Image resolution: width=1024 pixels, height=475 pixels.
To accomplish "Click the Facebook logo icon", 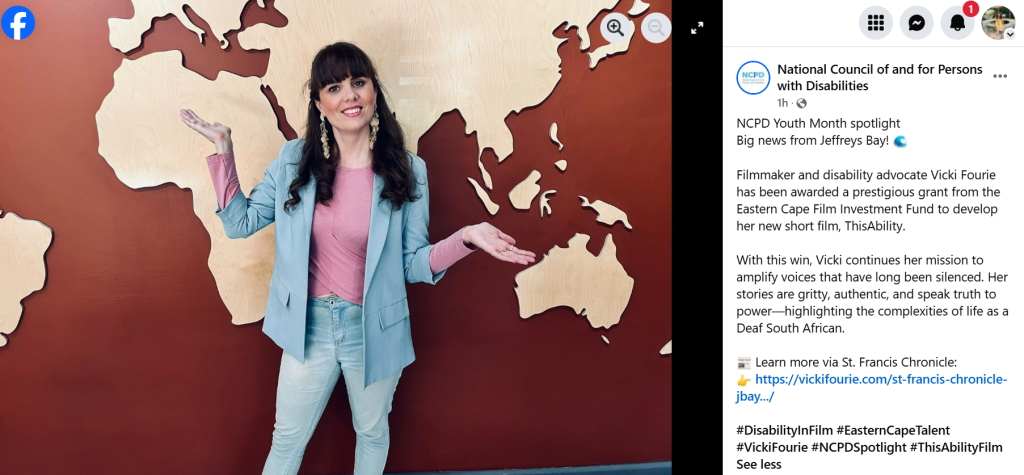I will click(18, 23).
